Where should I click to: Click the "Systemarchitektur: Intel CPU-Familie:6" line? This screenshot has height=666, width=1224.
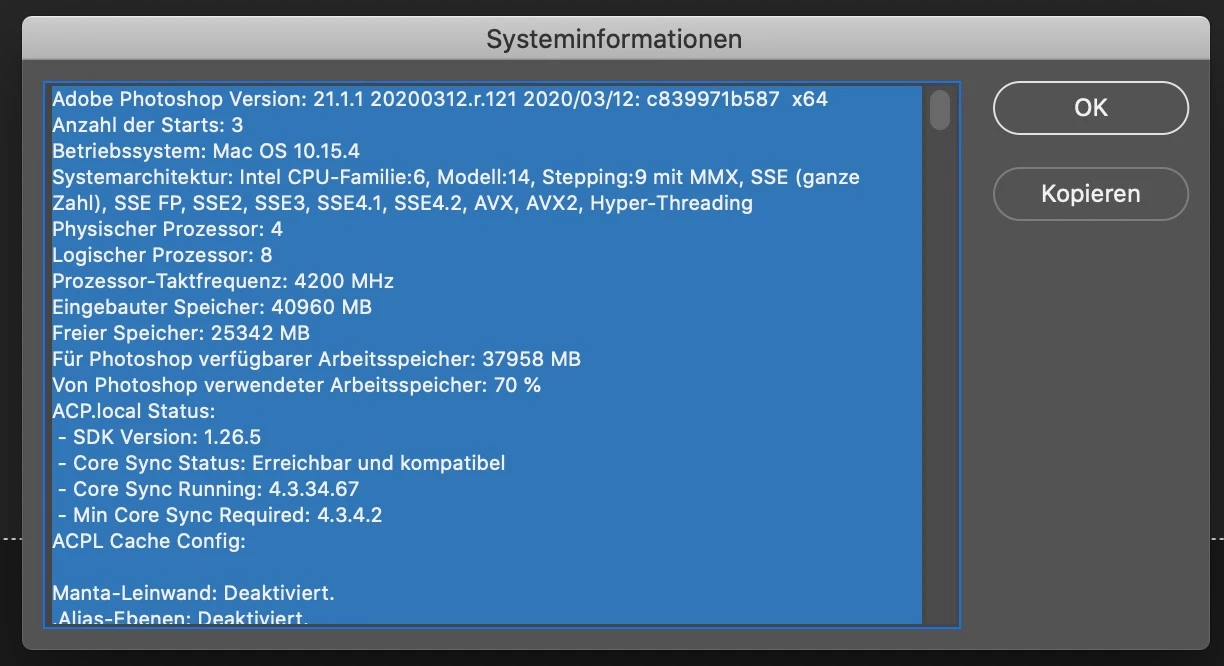tap(456, 177)
